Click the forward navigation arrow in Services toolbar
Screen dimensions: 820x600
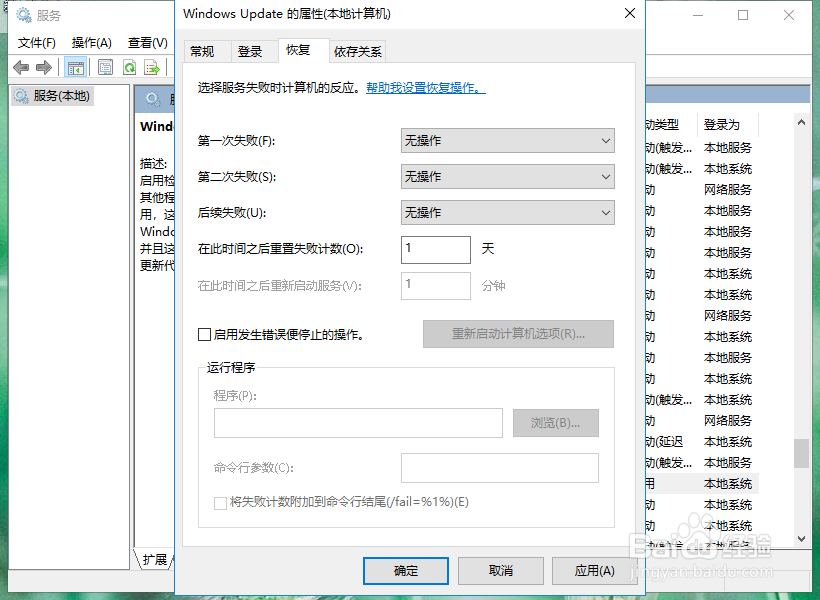(x=42, y=67)
